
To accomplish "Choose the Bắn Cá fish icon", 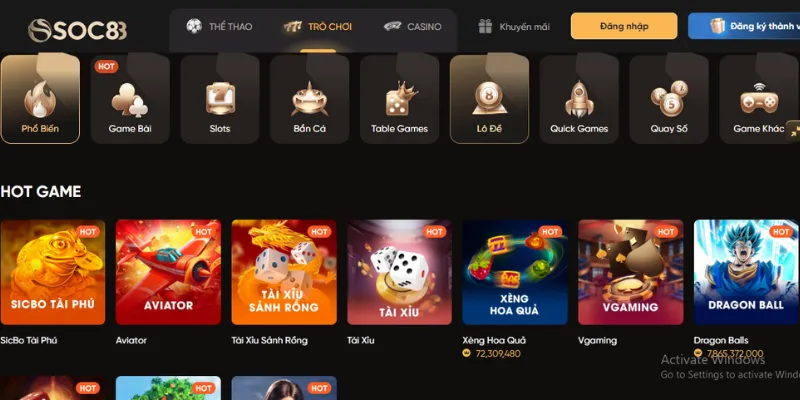I will [310, 99].
